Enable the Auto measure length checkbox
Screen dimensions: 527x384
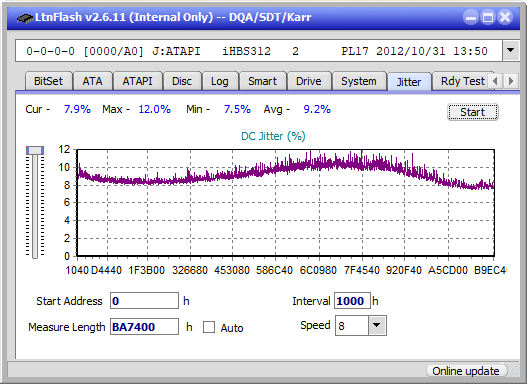point(209,327)
